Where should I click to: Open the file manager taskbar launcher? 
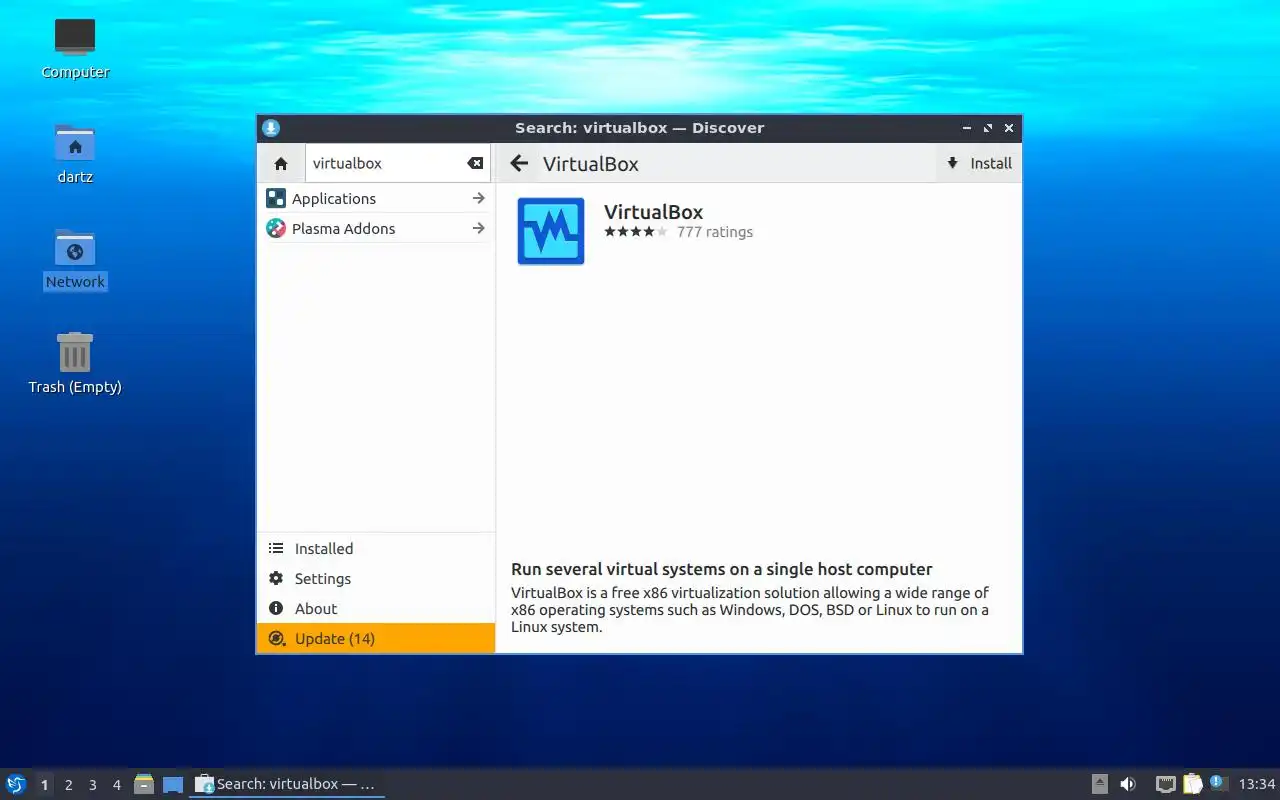point(144,784)
